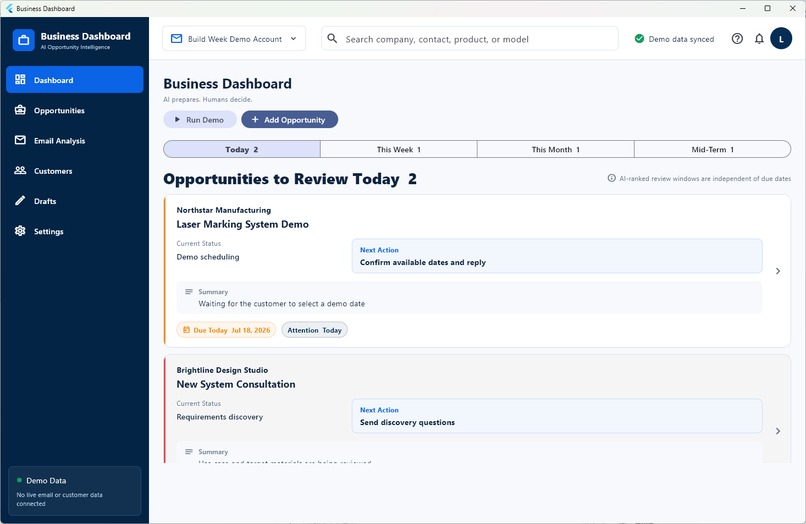Click the summary lines icon in Northstar card

click(189, 292)
